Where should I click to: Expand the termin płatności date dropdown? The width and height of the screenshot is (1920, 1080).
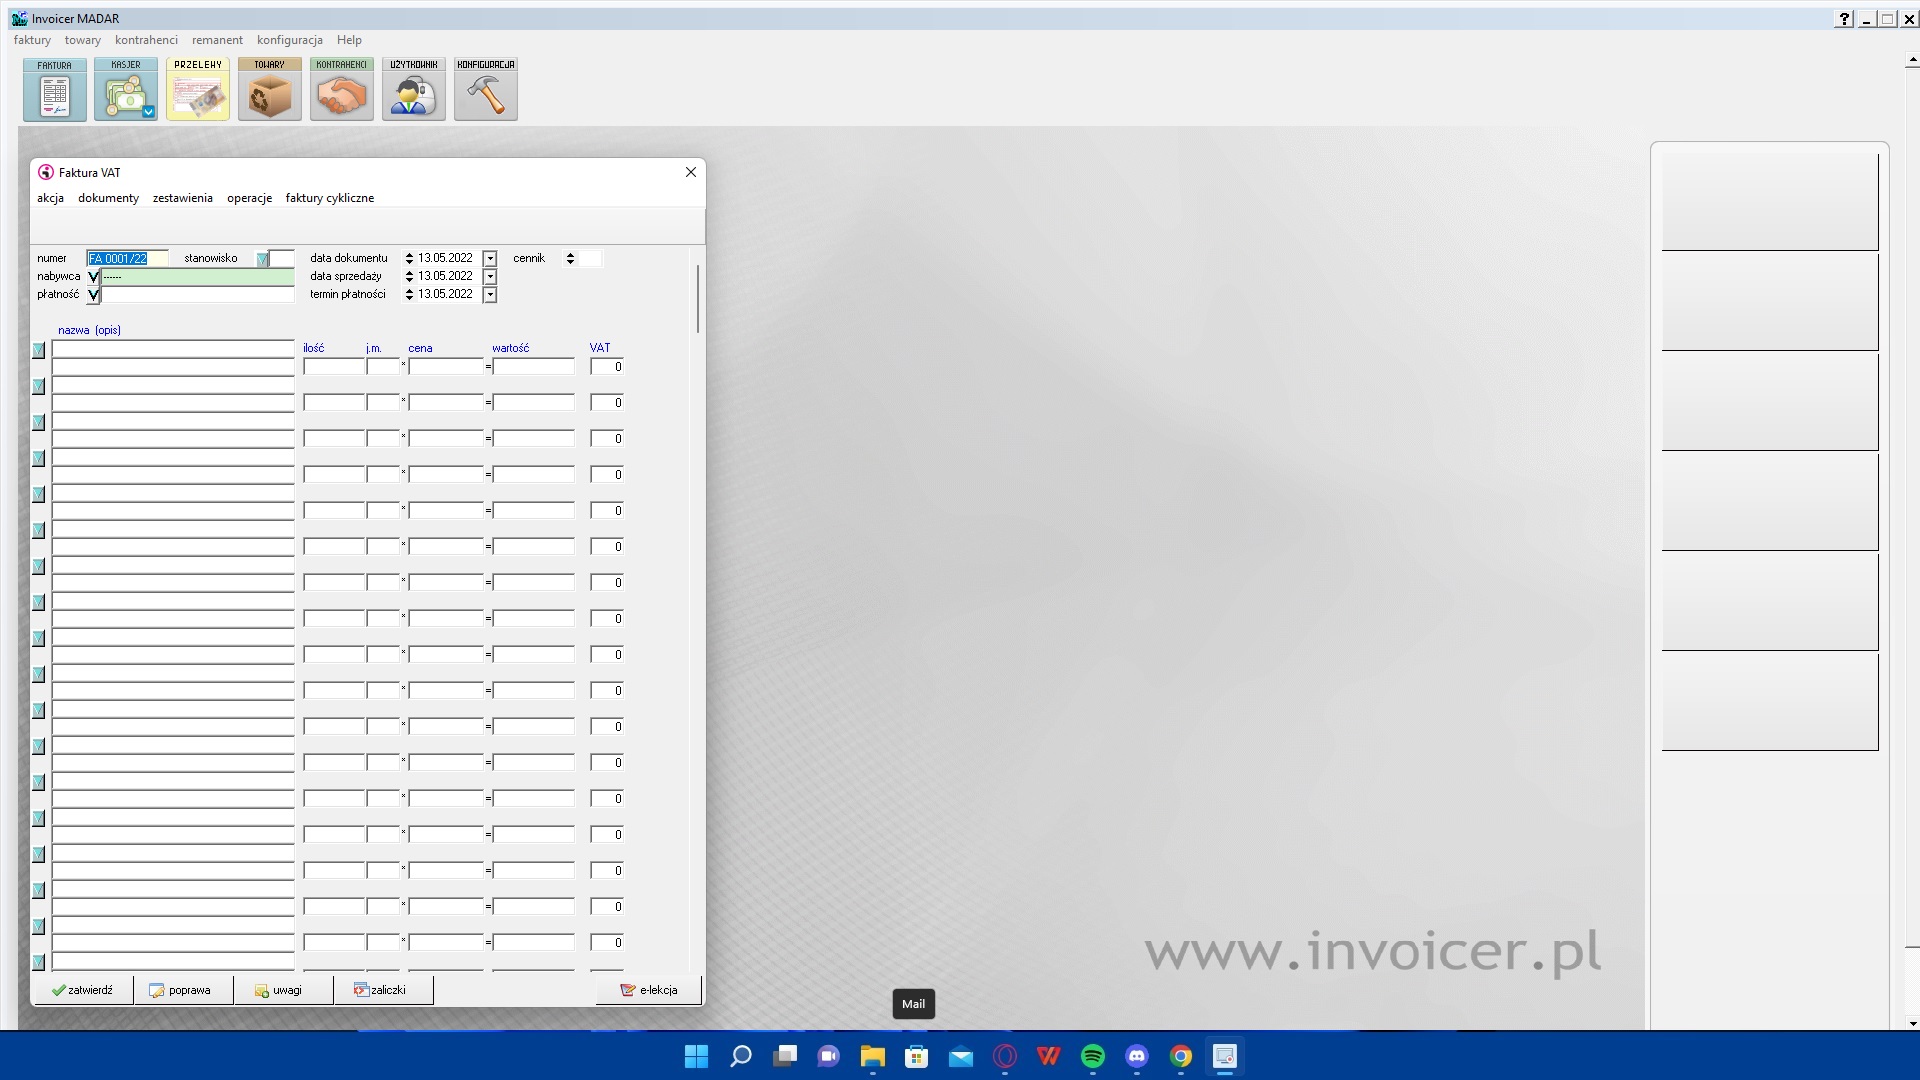(490, 295)
